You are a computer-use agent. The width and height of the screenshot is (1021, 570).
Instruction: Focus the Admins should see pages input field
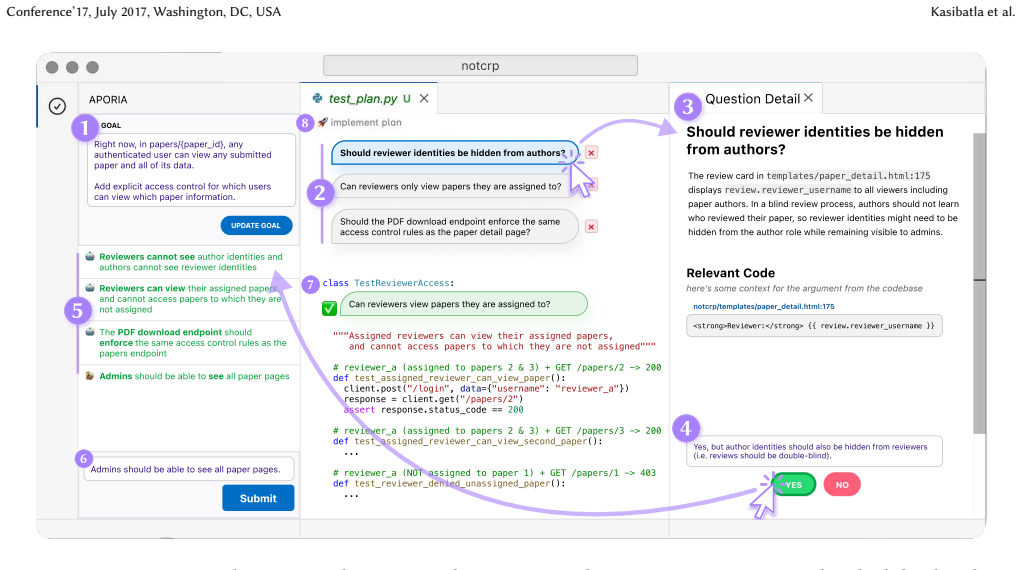pyautogui.click(x=189, y=469)
